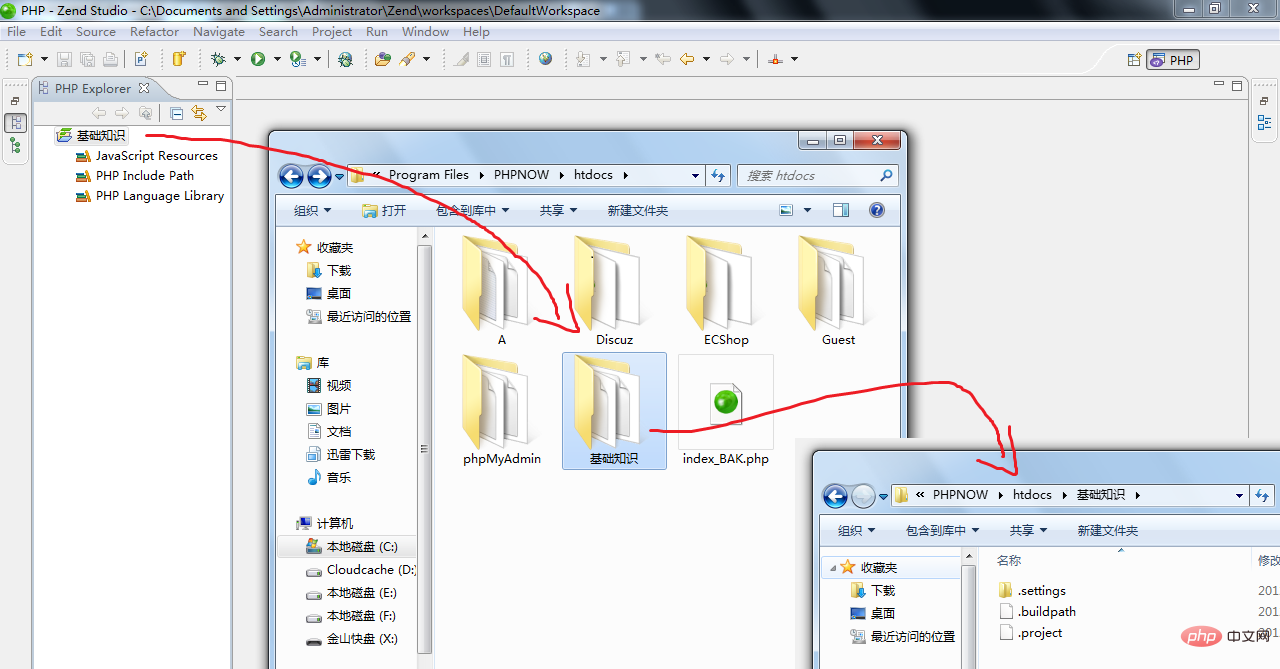
Task: Click the Print toolbar icon
Action: pyautogui.click(x=110, y=60)
